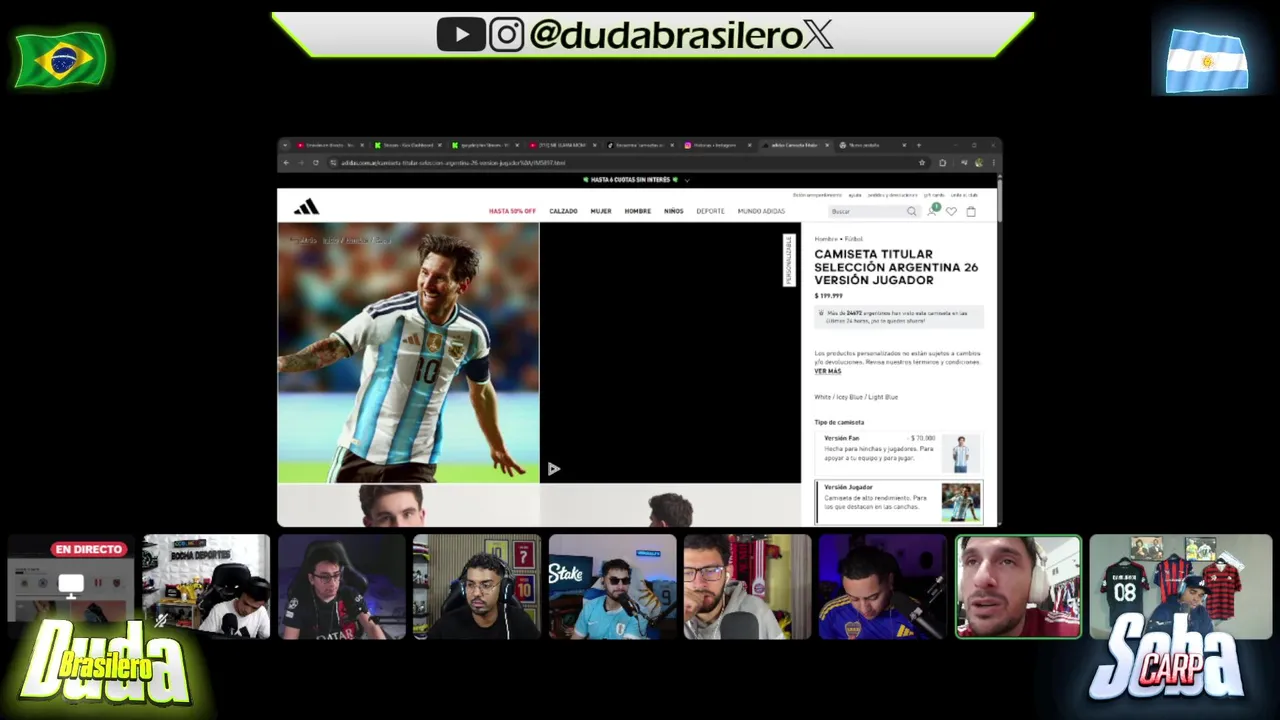Image resolution: width=1280 pixels, height=720 pixels.
Task: Close the Nueva pestaña tab
Action: (904, 145)
